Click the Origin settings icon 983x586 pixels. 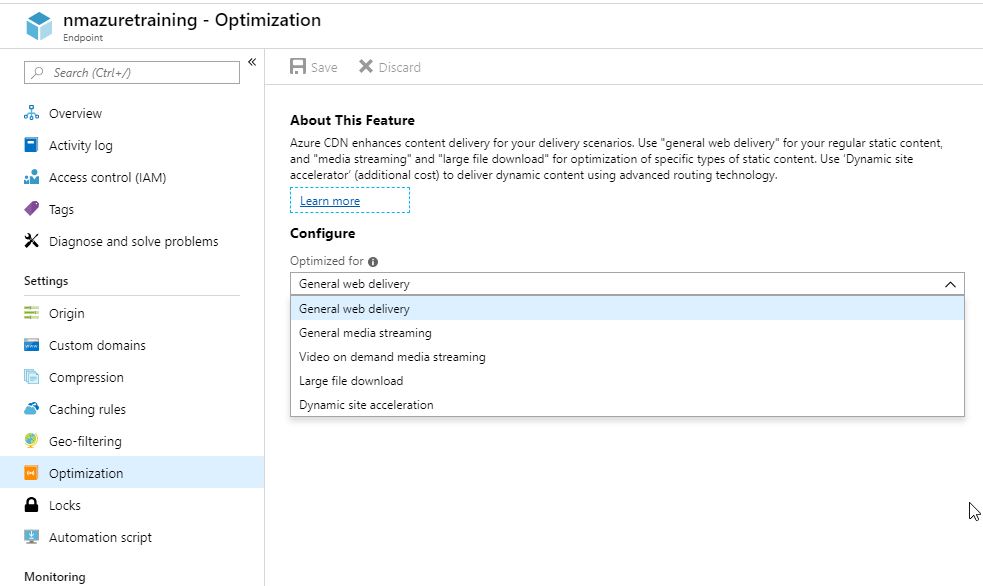31,313
